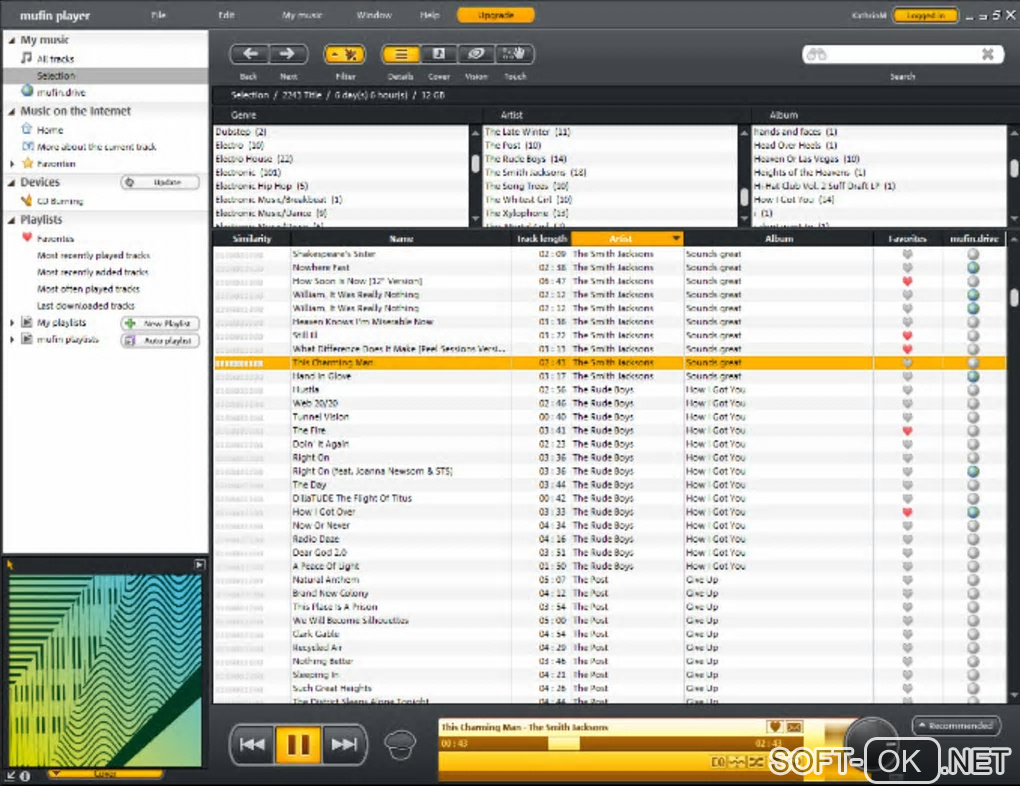This screenshot has height=786, width=1020.
Task: Open the Artist column sort dropdown arrow
Action: (x=677, y=239)
